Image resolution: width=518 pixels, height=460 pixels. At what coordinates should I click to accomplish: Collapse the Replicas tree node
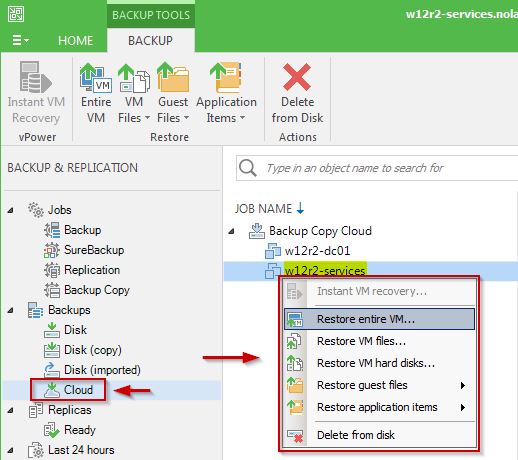pos(11,410)
